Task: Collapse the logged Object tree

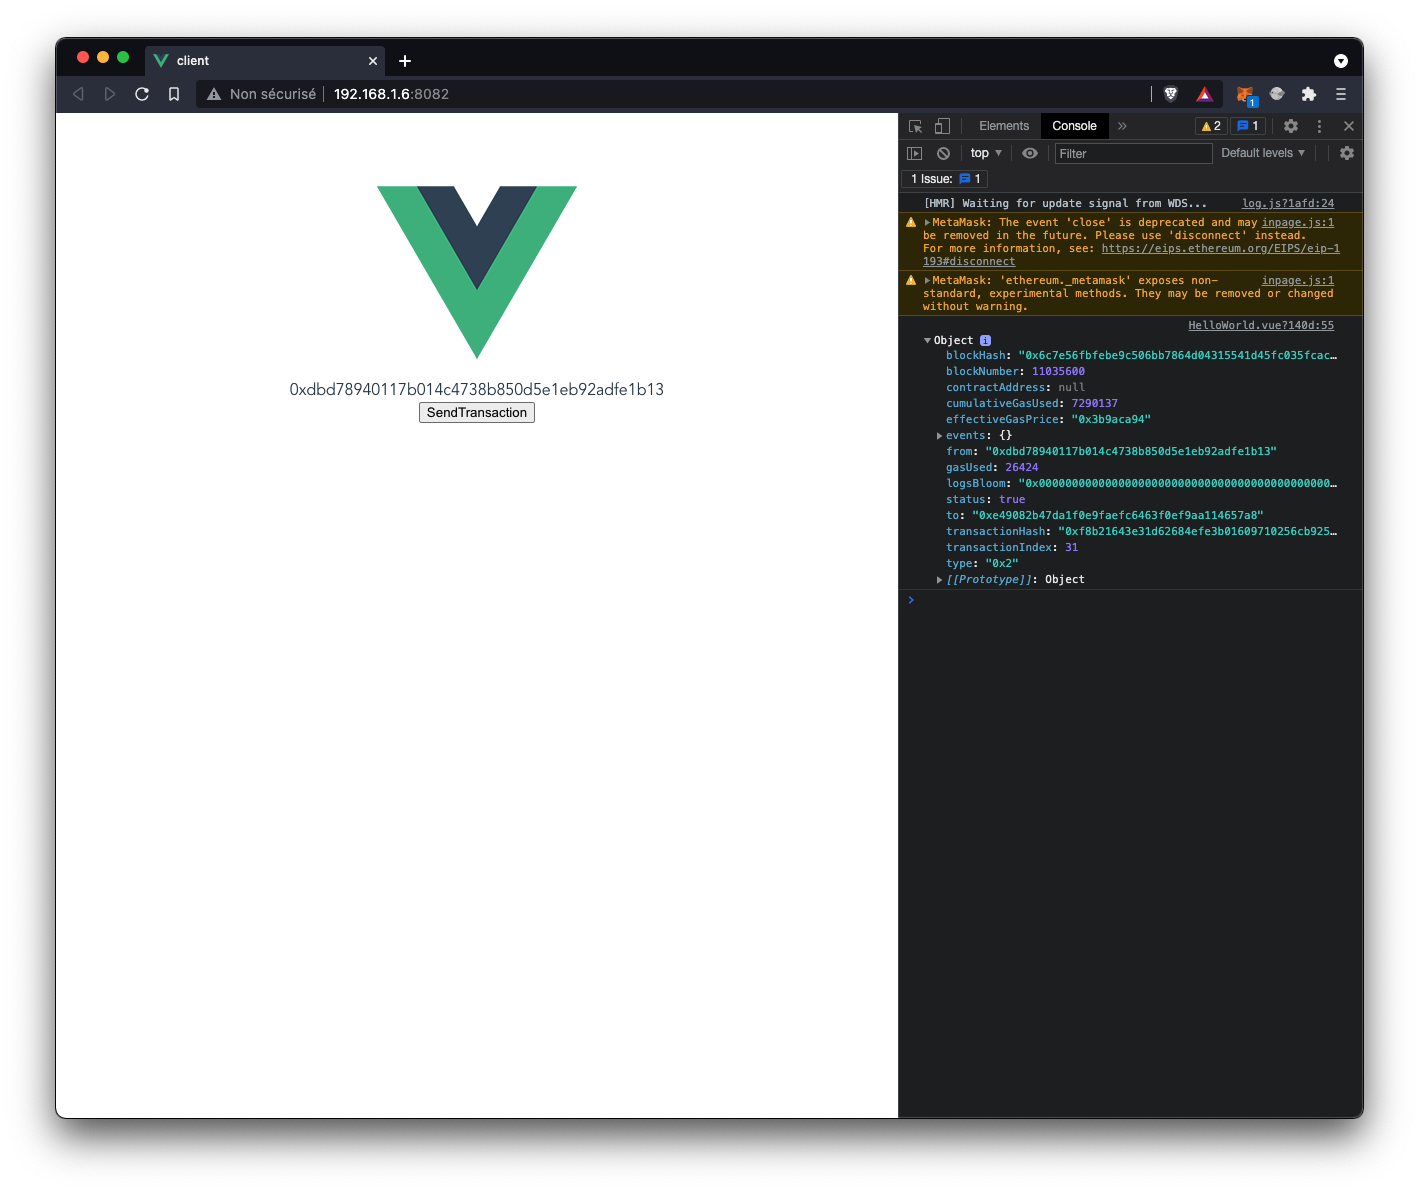Action: tap(927, 340)
